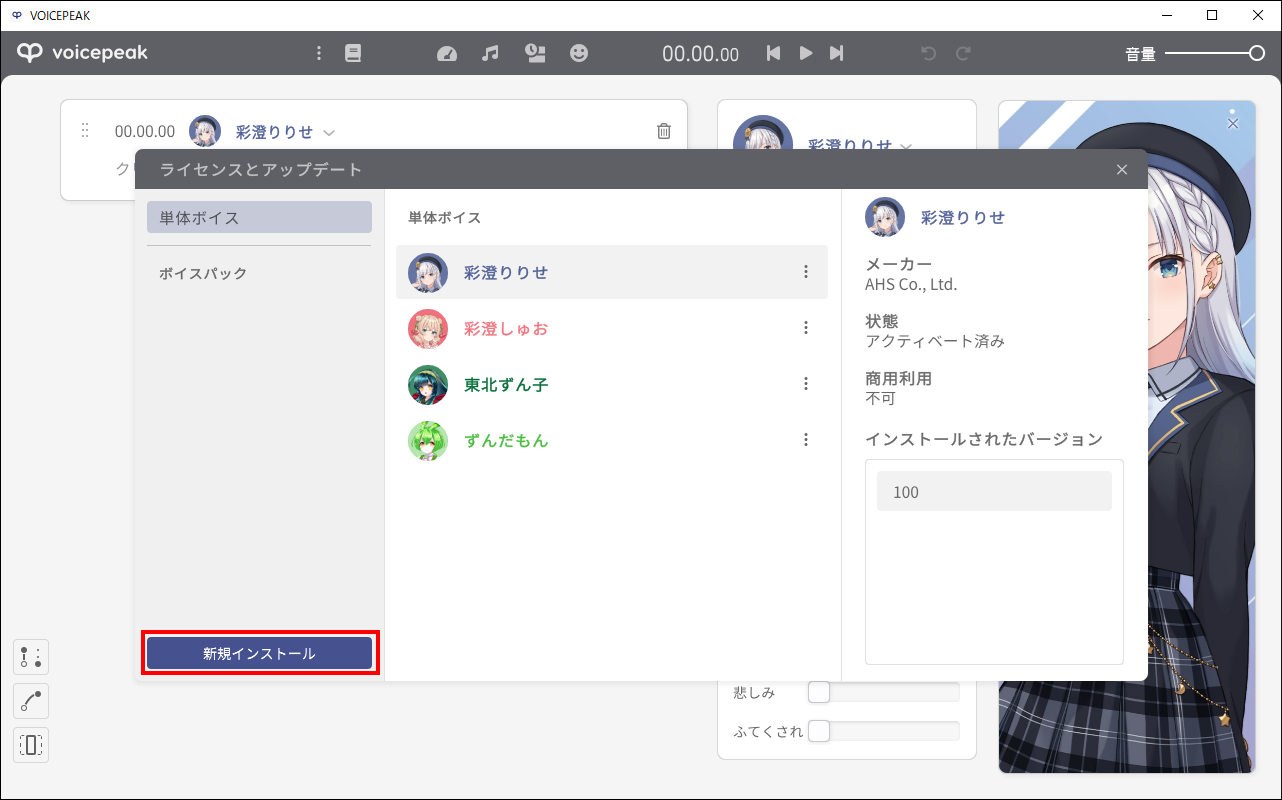Open options menu for ずんだもん
The image size is (1282, 800).
pyautogui.click(x=806, y=440)
